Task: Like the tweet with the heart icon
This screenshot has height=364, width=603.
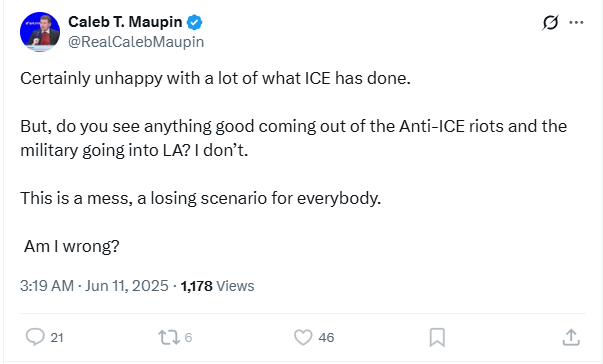Action: coord(303,337)
